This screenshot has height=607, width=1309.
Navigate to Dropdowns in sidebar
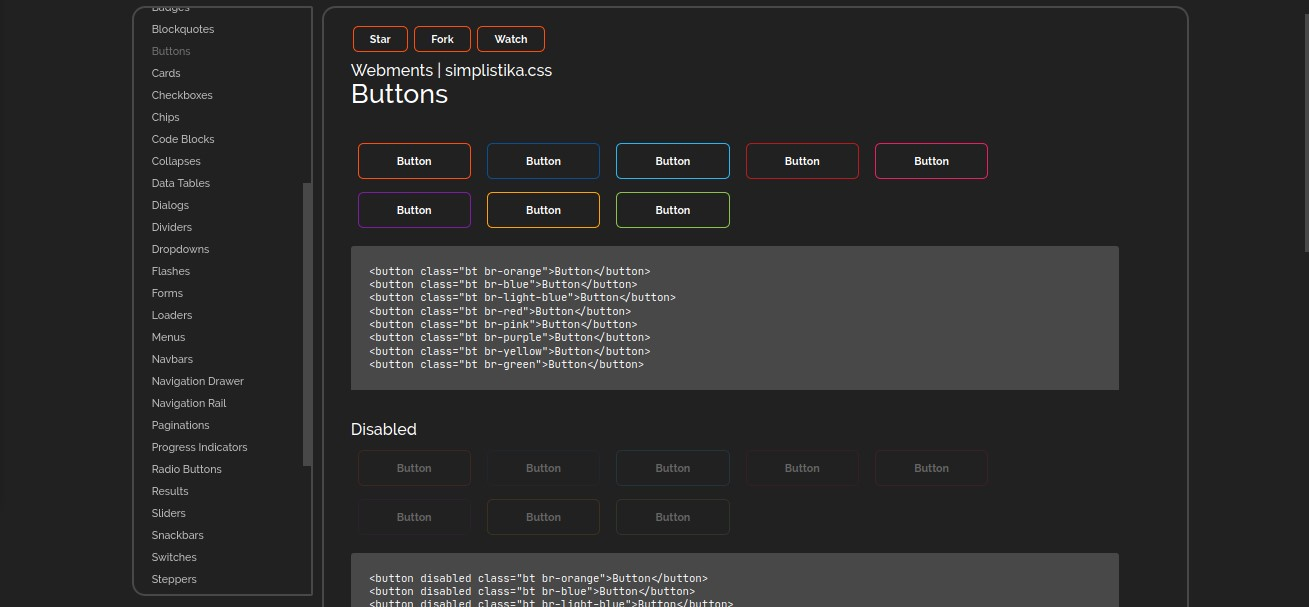point(180,249)
